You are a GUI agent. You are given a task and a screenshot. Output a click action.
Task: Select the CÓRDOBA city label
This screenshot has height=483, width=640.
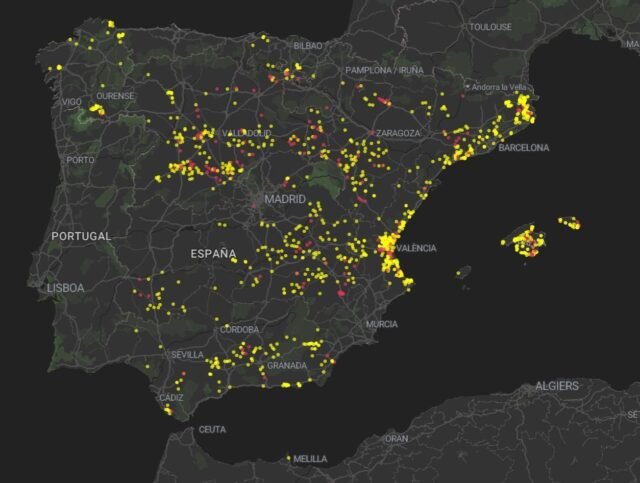239,329
